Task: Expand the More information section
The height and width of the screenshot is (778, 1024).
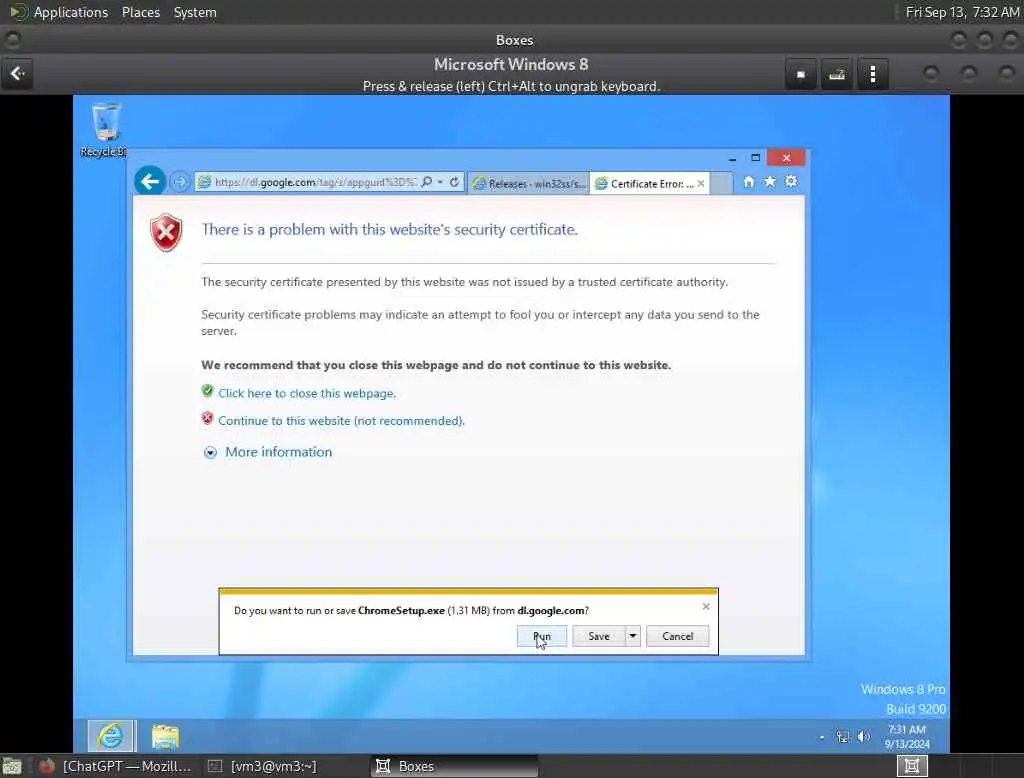Action: point(278,452)
